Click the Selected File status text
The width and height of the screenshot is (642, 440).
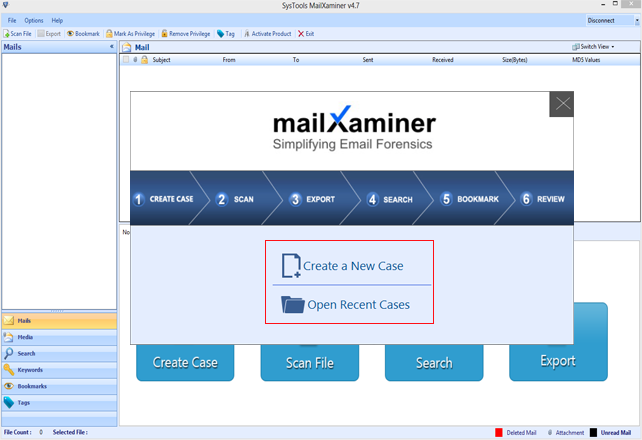[x=70, y=432]
